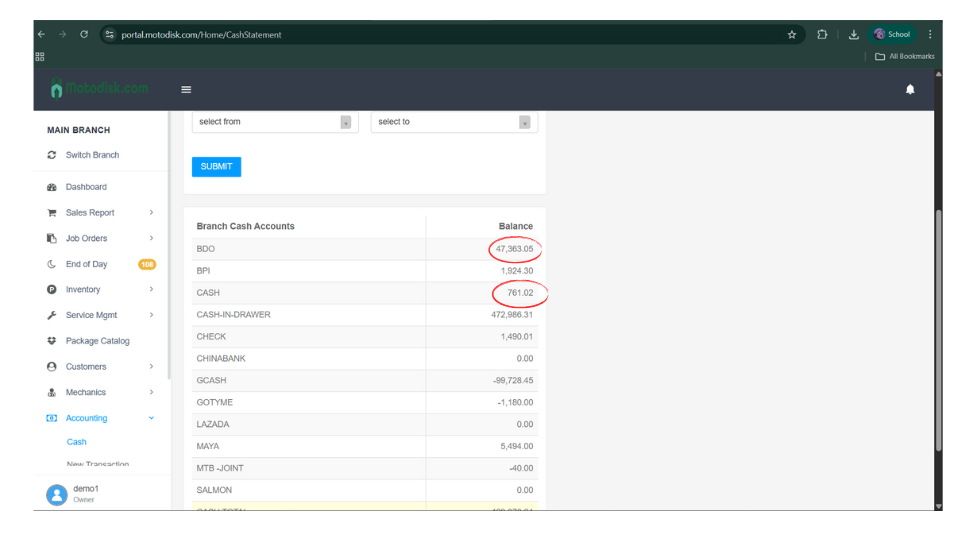
Task: Click the Service Mgmt wrench icon
Action: [52, 315]
